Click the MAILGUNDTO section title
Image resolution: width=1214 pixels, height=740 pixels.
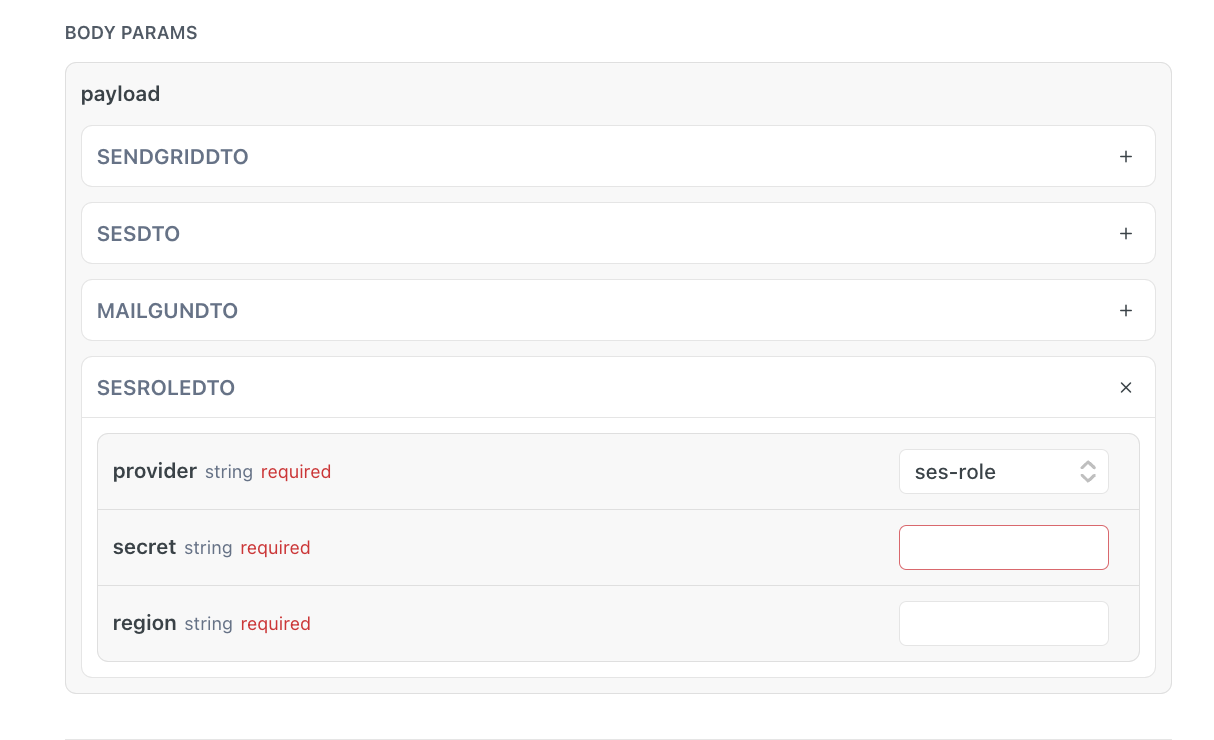click(167, 311)
